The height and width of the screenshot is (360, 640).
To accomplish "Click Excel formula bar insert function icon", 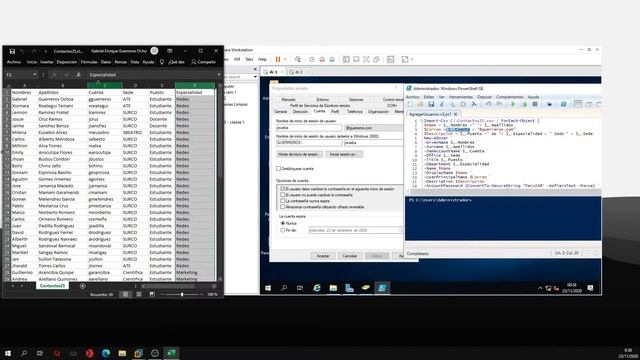I will (x=78, y=75).
